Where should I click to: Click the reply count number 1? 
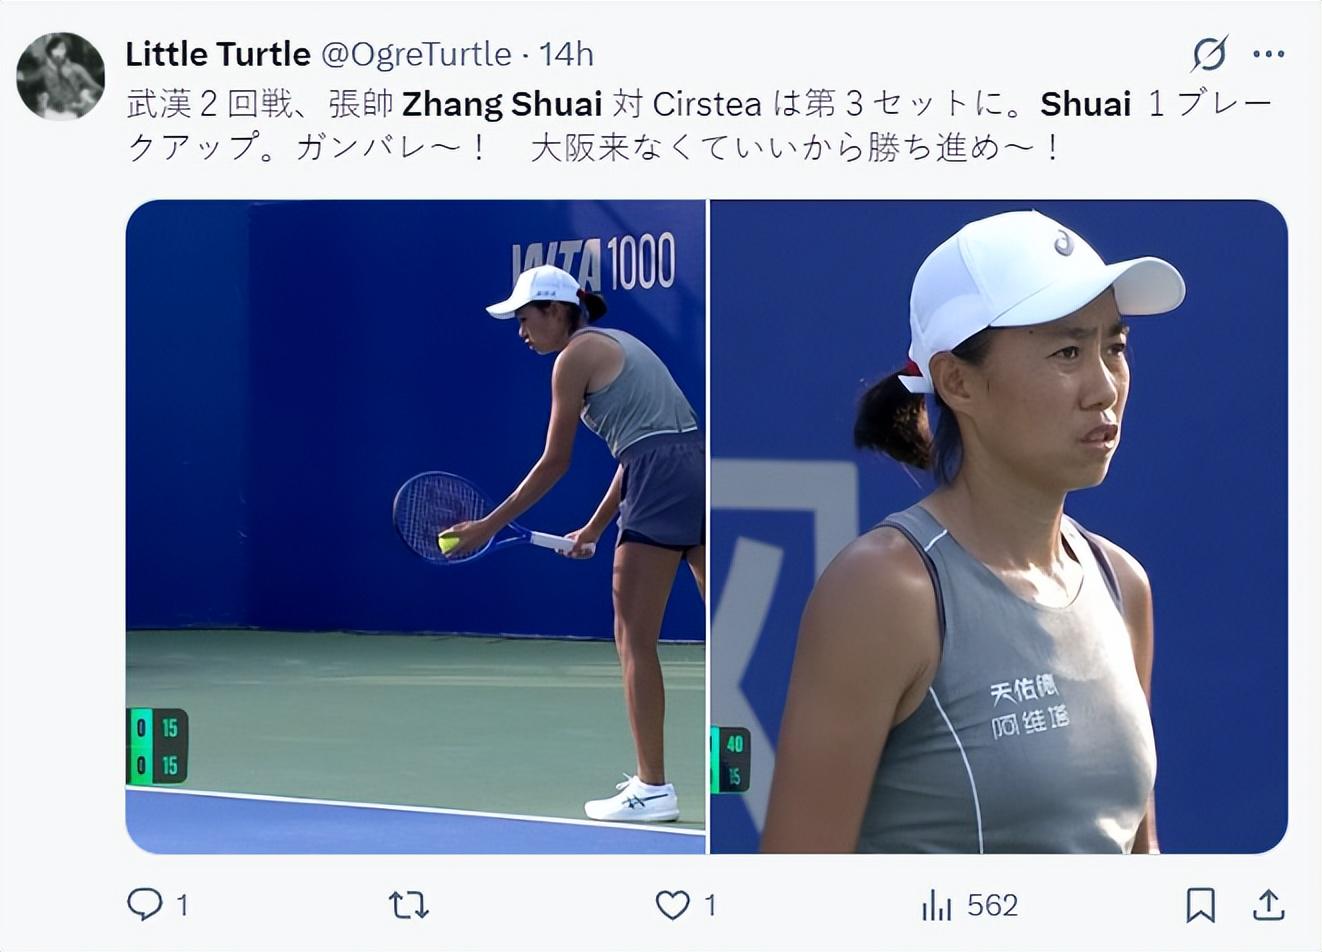coord(182,906)
